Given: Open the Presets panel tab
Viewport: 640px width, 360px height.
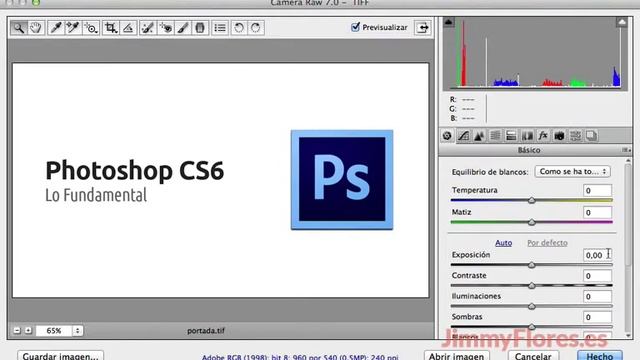Looking at the screenshot, I should 575,136.
